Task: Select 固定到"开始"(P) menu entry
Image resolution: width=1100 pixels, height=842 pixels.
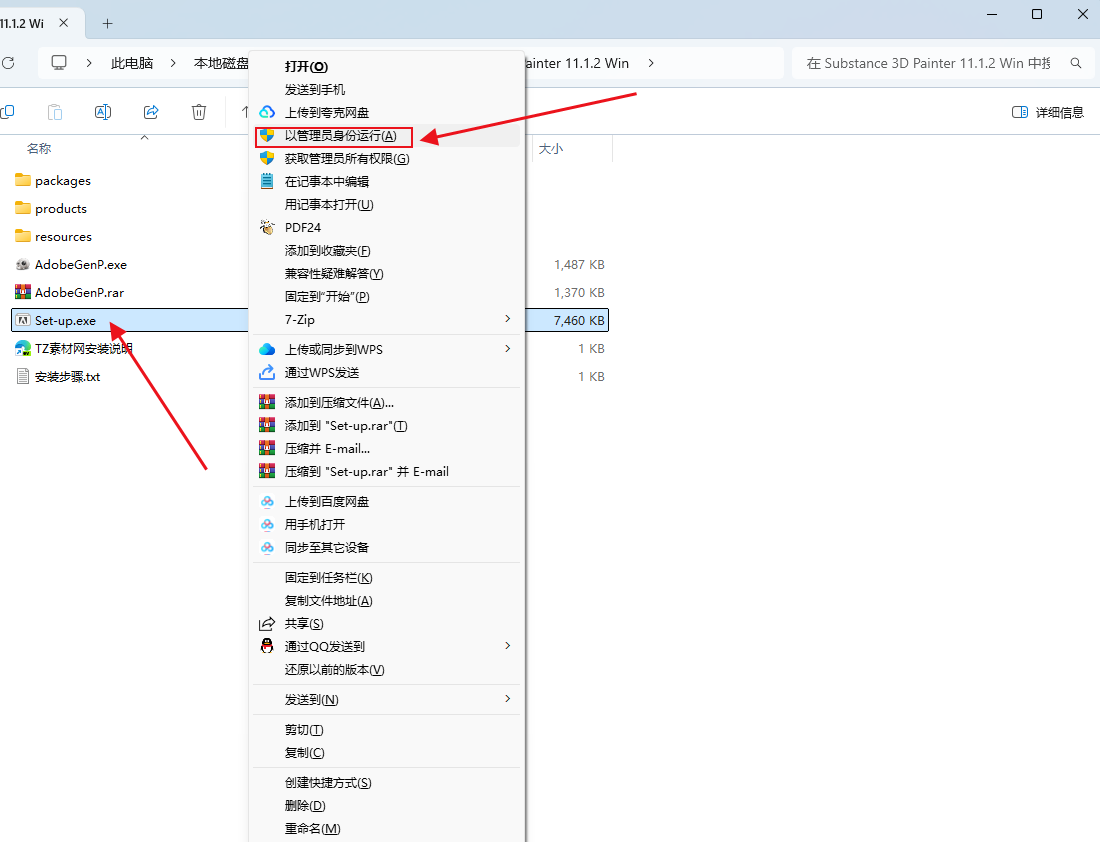Action: point(387,296)
